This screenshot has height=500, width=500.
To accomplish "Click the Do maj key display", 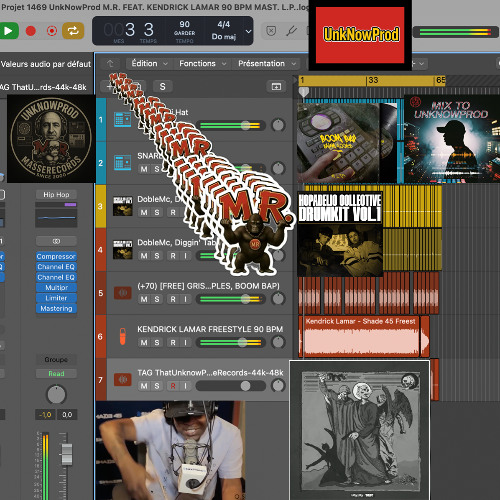I will (x=224, y=36).
